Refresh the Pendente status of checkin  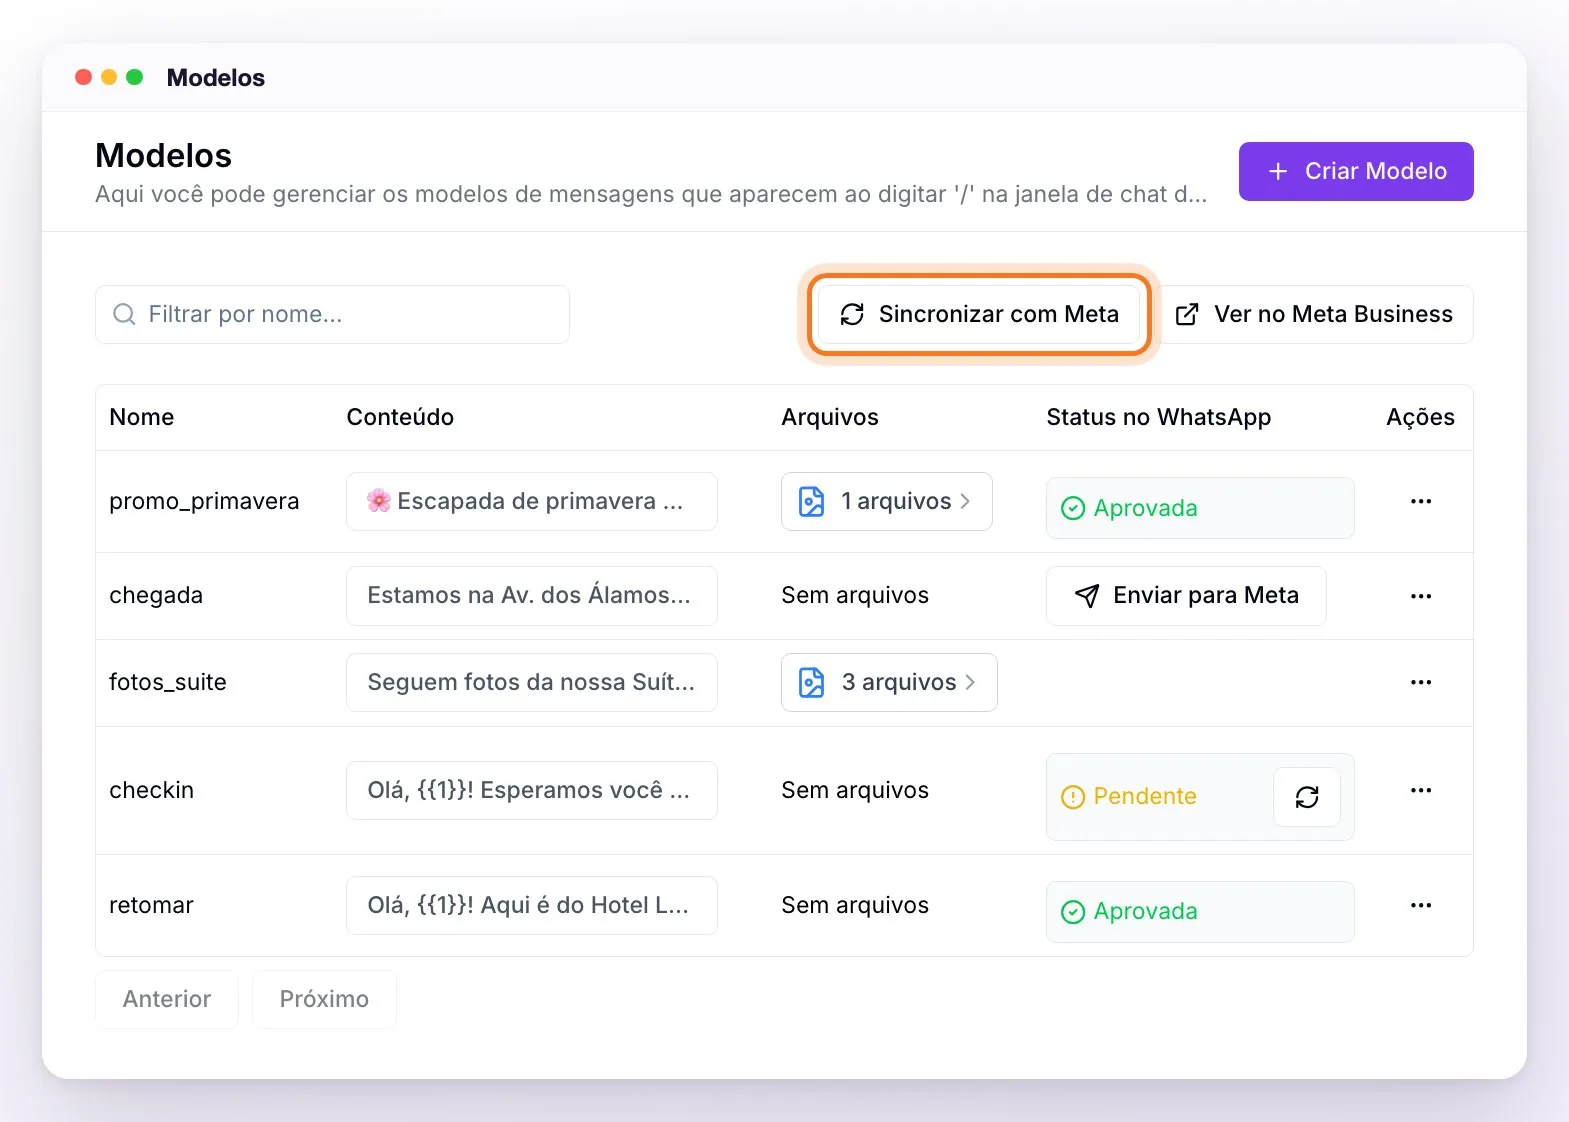[1306, 797]
